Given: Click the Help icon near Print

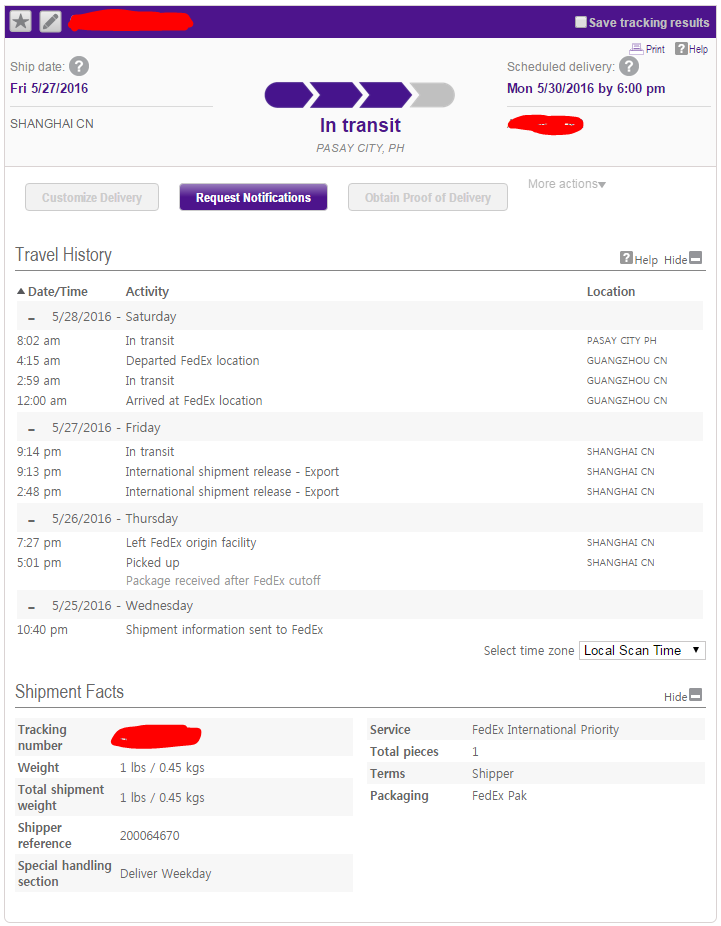Looking at the screenshot, I should coord(681,48).
